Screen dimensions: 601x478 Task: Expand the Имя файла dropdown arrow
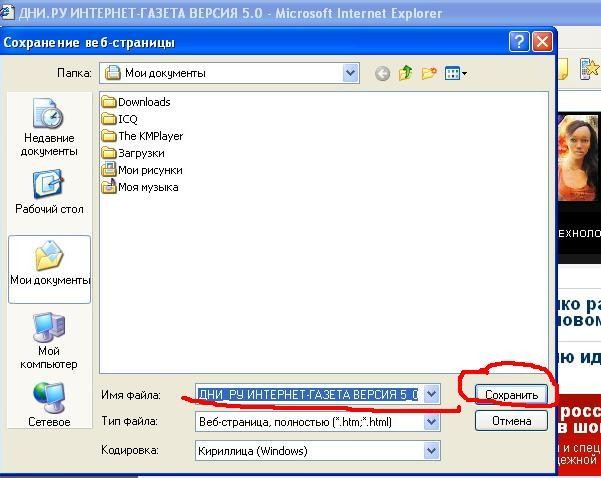432,394
